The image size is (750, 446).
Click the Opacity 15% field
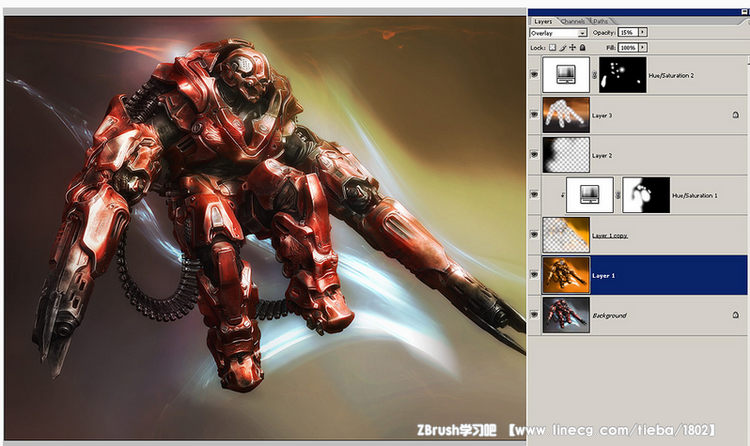pos(628,33)
